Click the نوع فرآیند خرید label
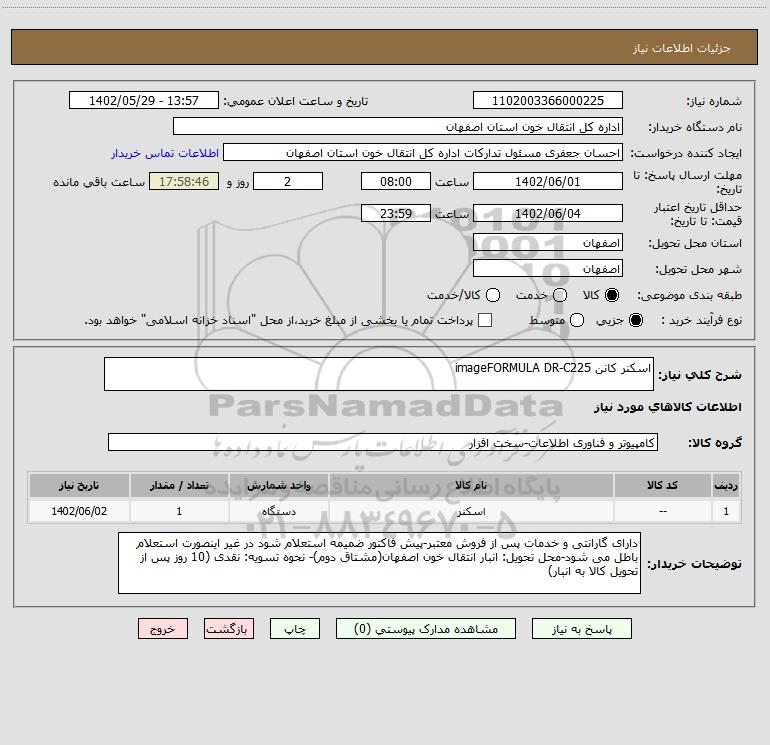This screenshot has height=745, width=770. coord(701,321)
